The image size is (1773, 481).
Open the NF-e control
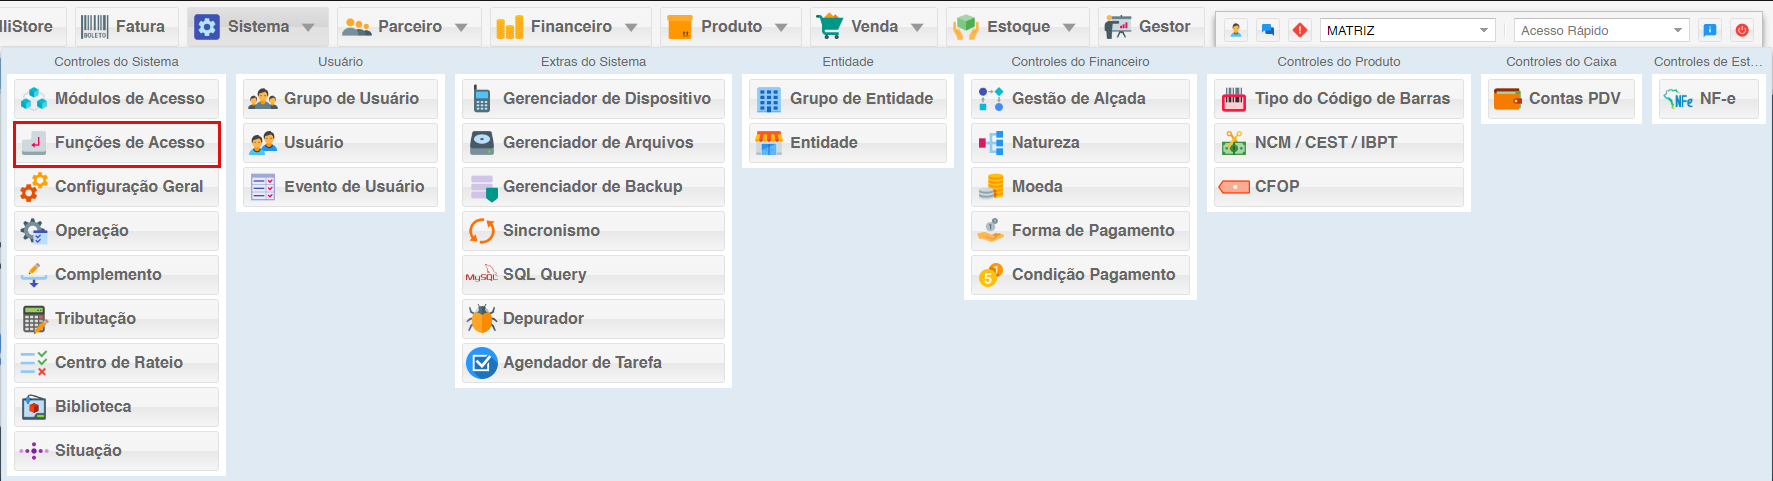pyautogui.click(x=1705, y=99)
